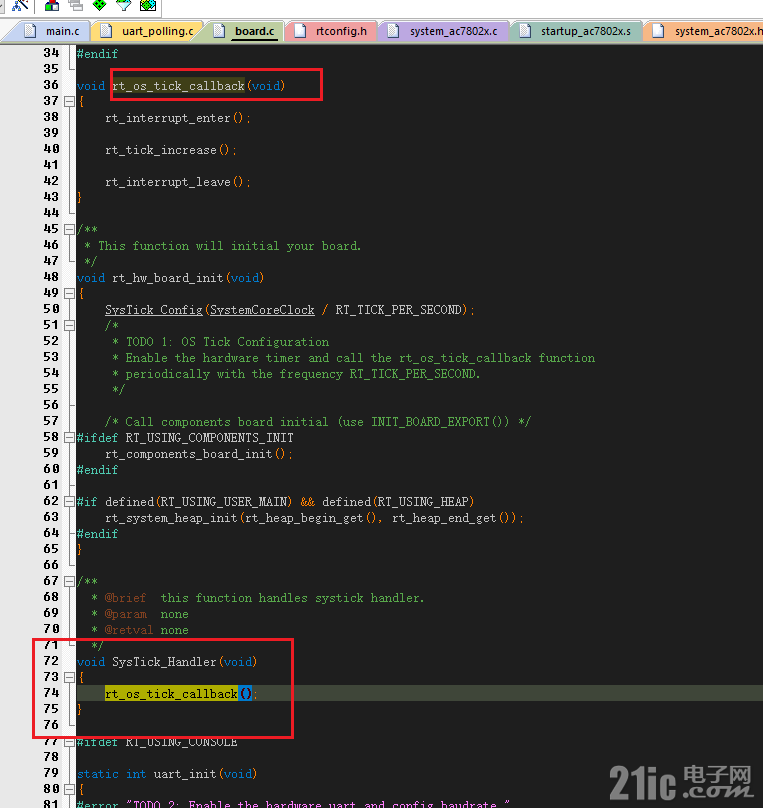Click the @param tag on line 69
The image size is (763, 808).
[x=125, y=614]
